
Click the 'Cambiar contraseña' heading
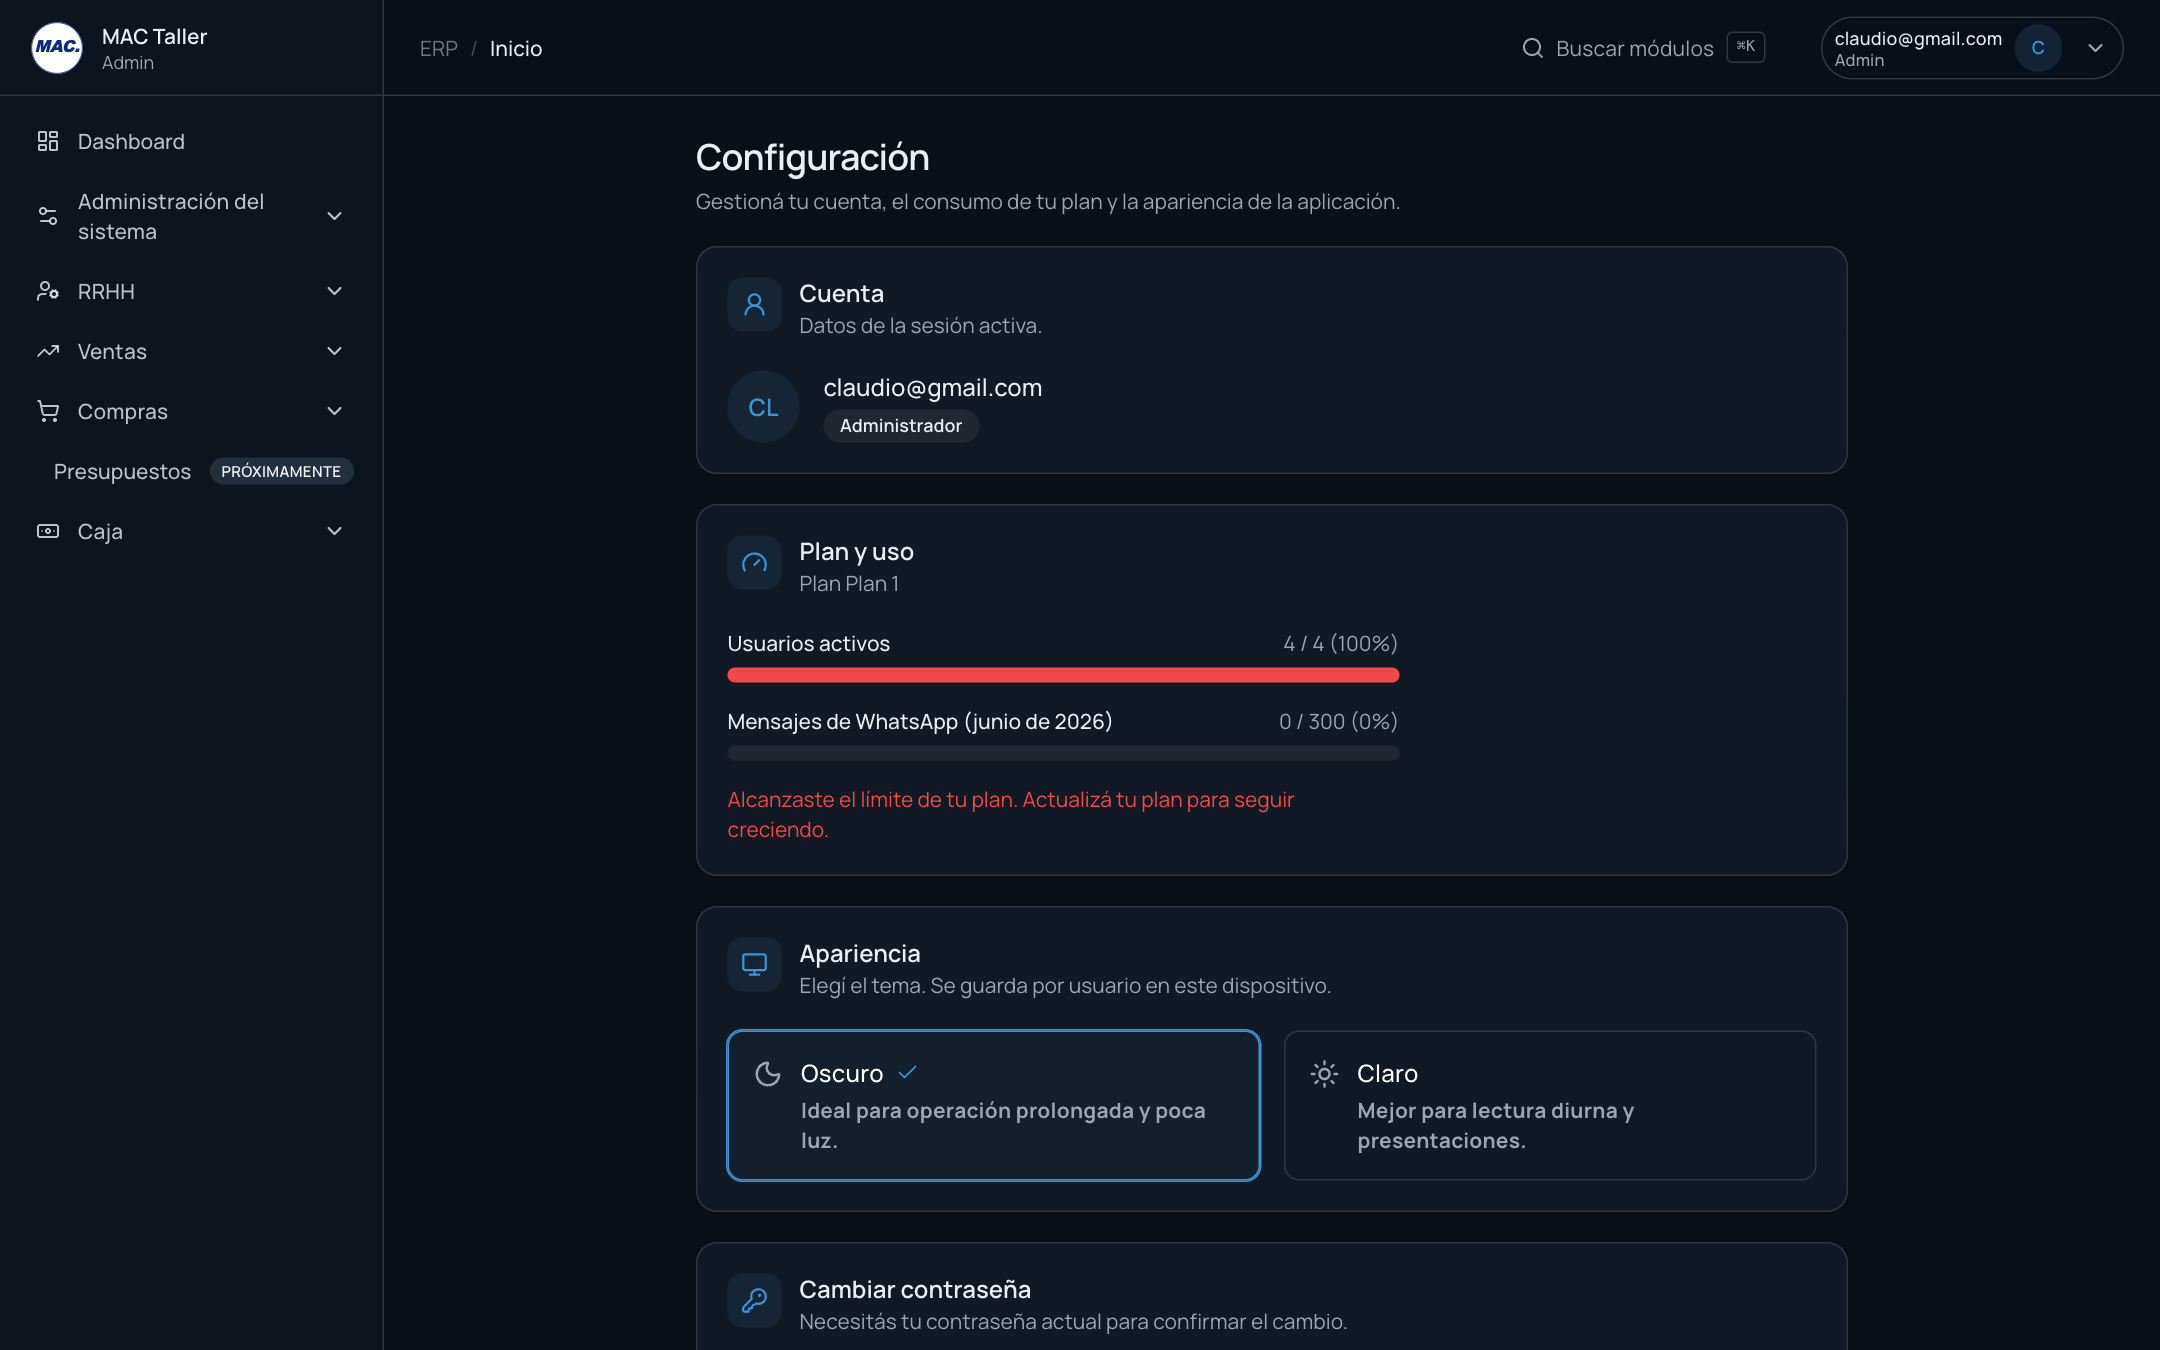pos(915,1289)
